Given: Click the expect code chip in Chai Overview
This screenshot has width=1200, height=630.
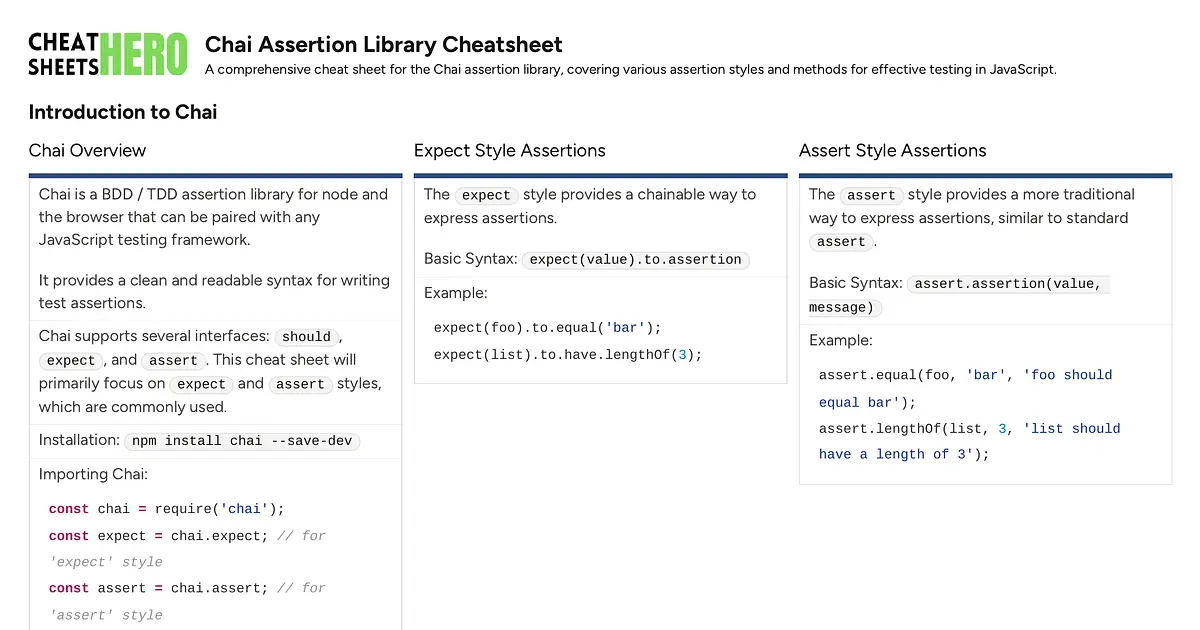Looking at the screenshot, I should coord(71,360).
